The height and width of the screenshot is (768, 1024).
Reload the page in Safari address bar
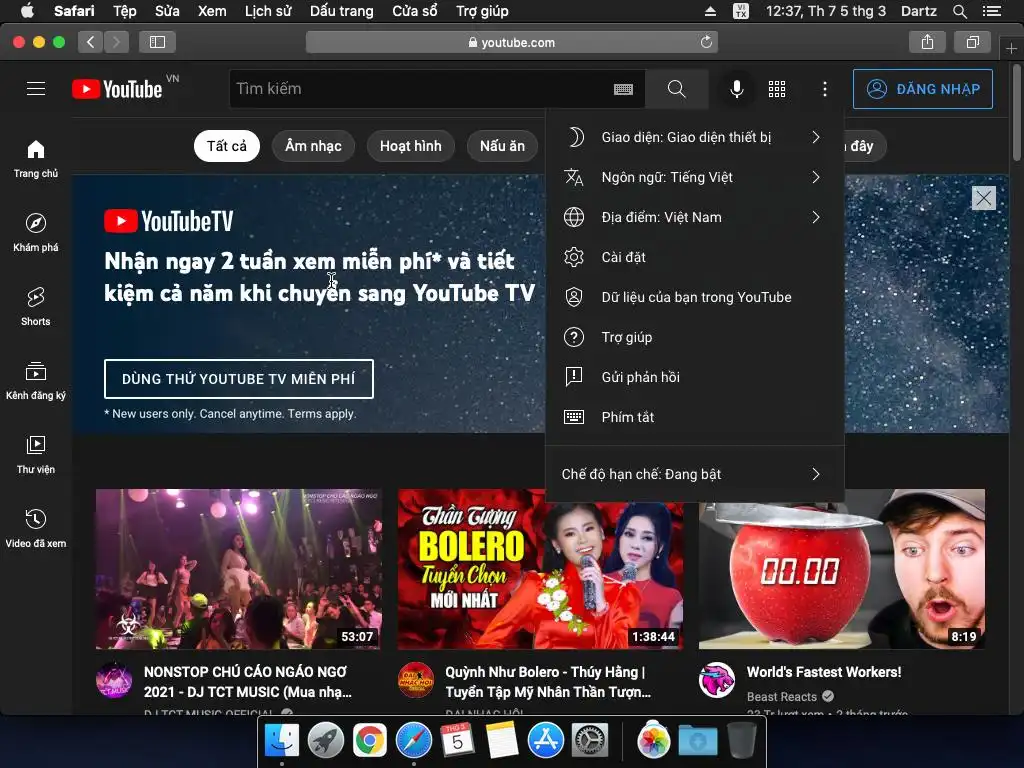tap(706, 42)
